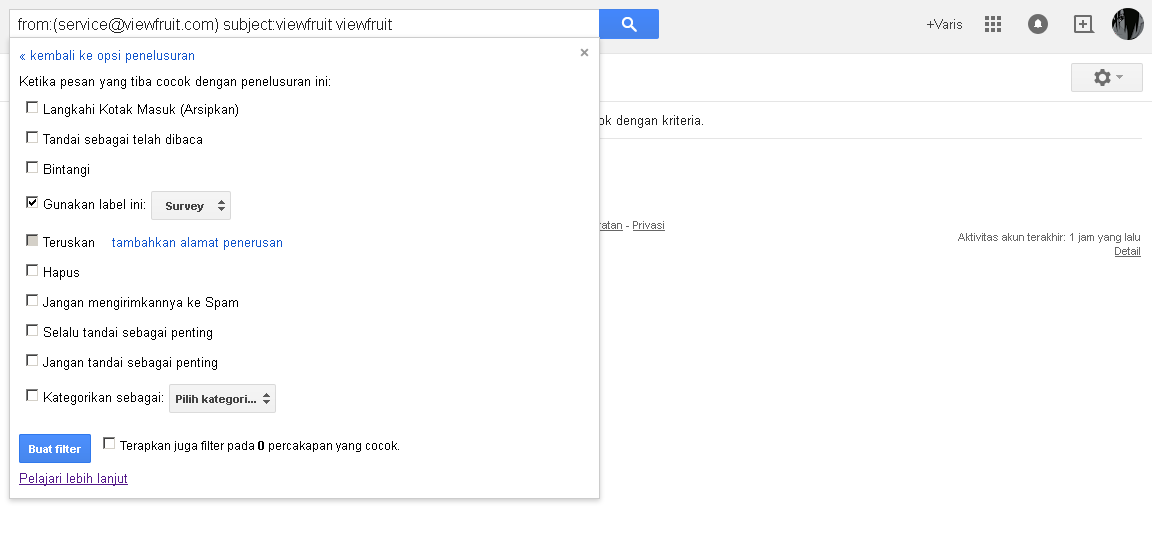Open the Google apps grid

click(993, 24)
